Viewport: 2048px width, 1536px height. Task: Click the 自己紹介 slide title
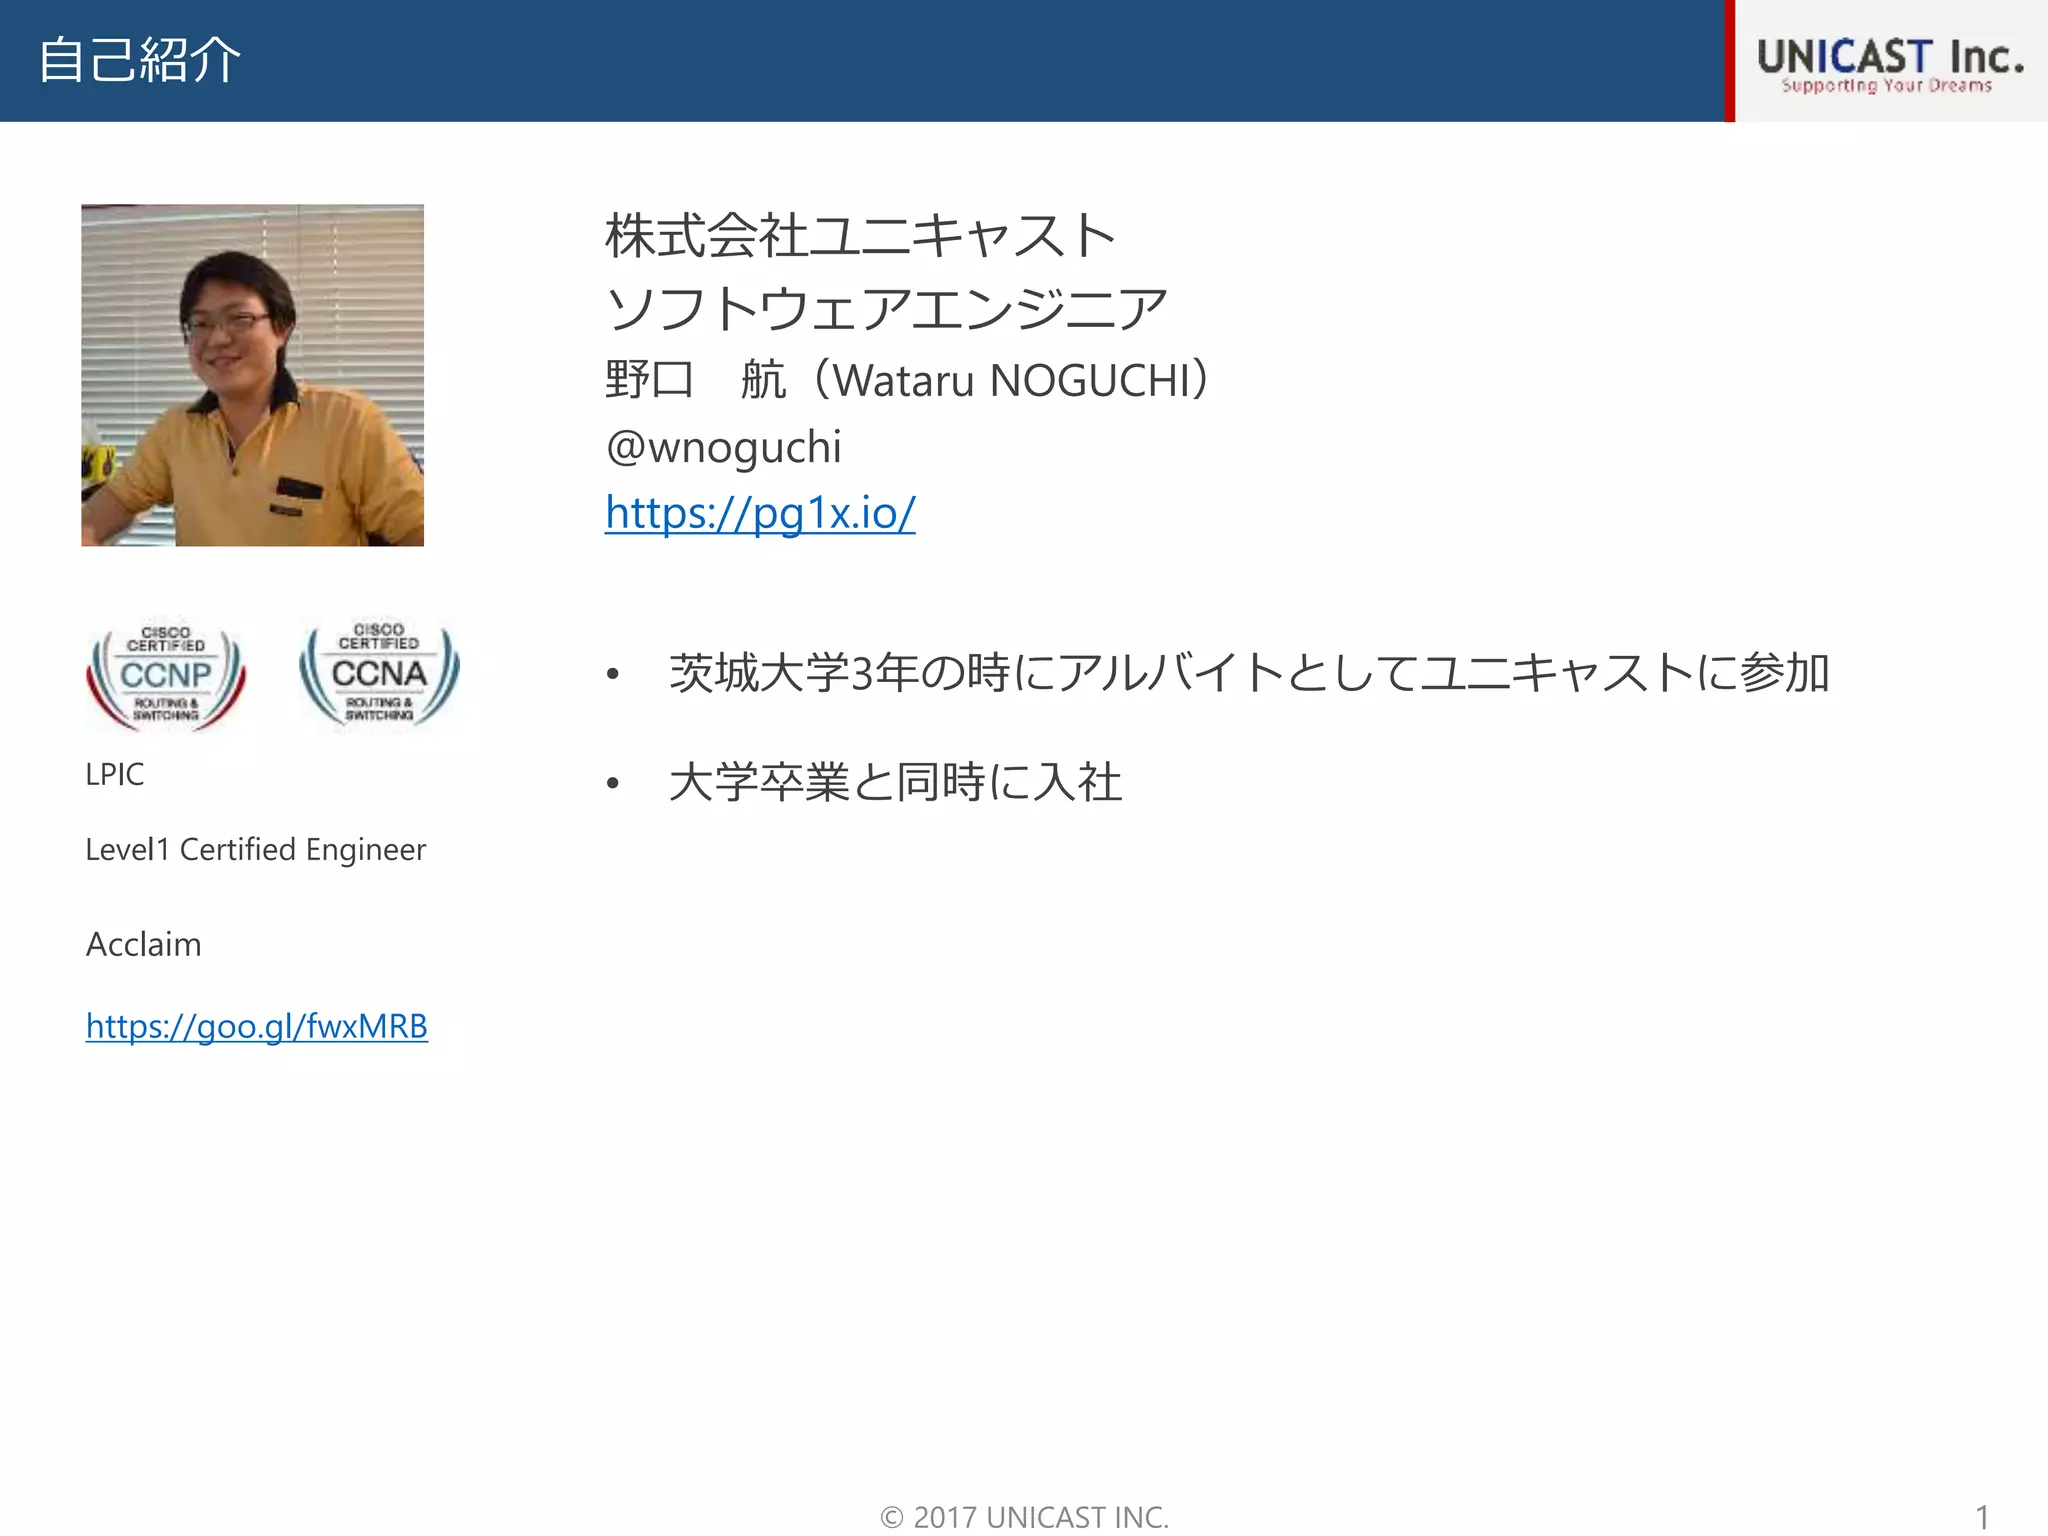(x=139, y=60)
